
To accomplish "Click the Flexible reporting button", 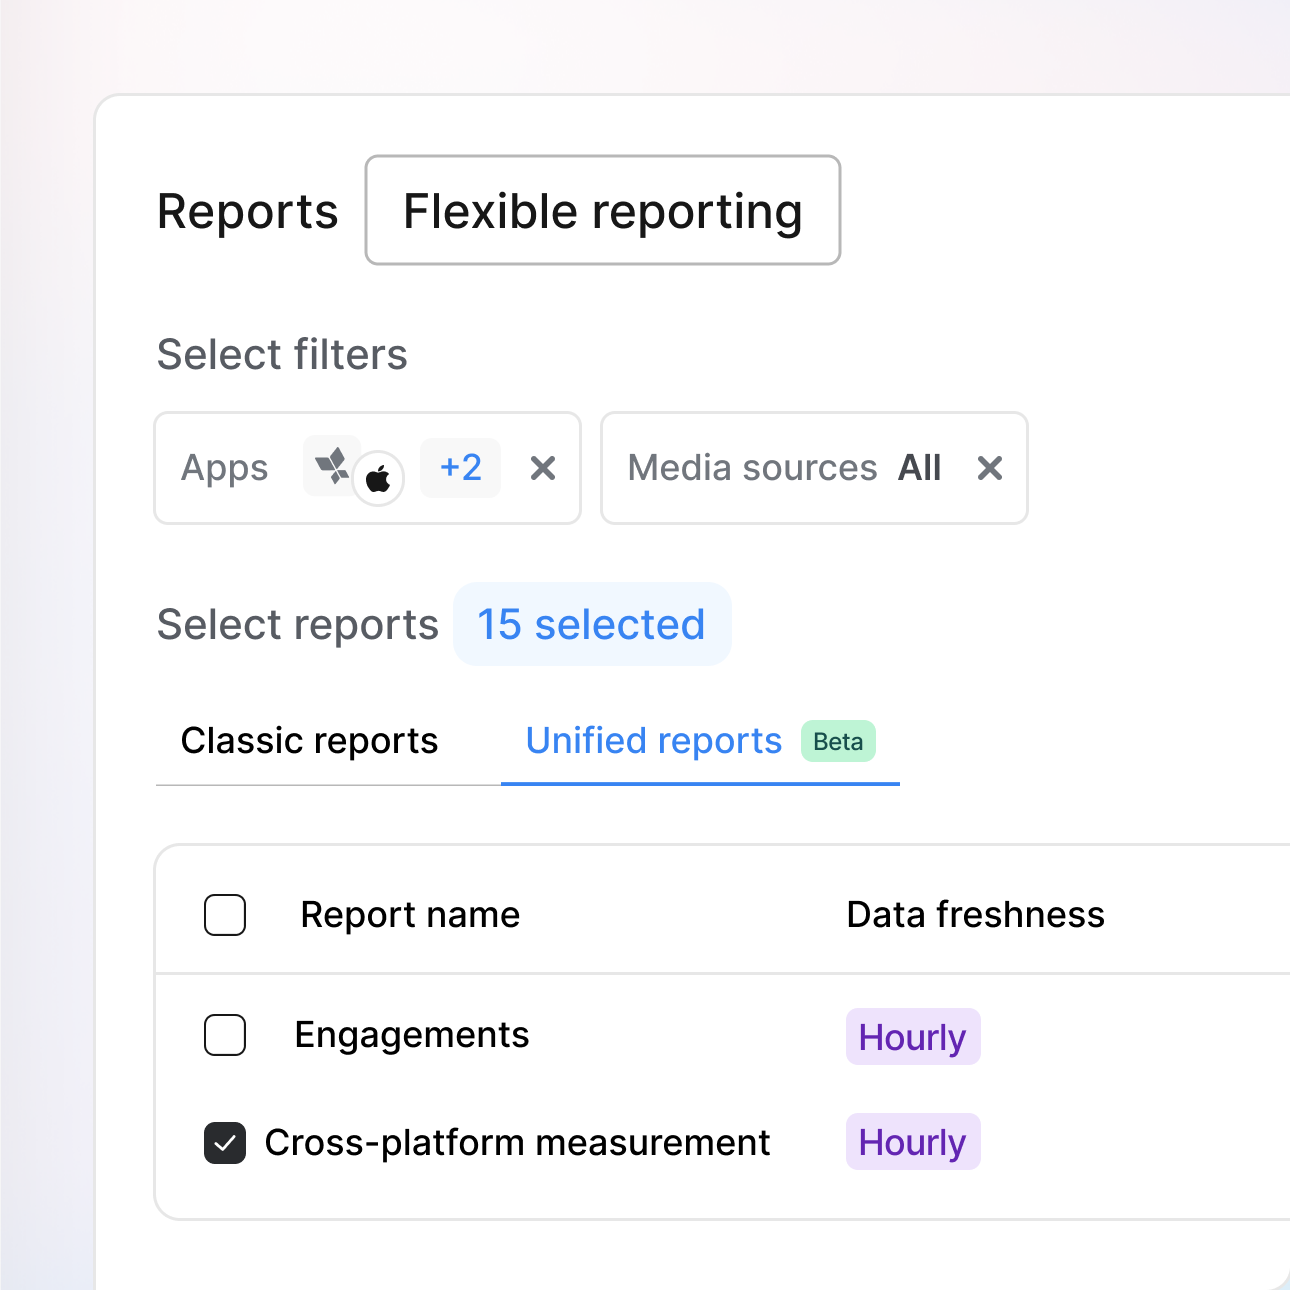I will (x=601, y=210).
